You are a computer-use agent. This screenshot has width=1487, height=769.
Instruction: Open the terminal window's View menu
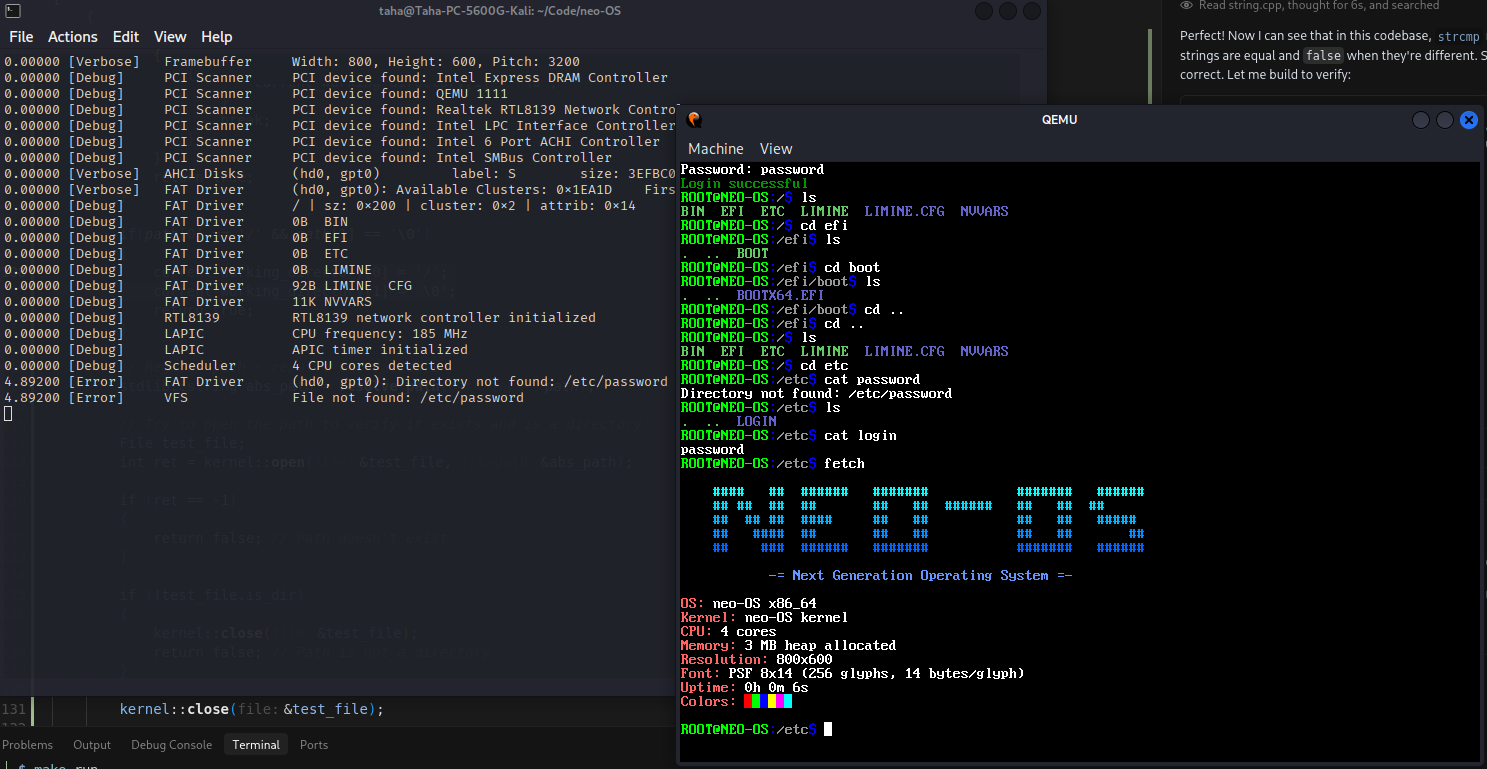[x=170, y=36]
